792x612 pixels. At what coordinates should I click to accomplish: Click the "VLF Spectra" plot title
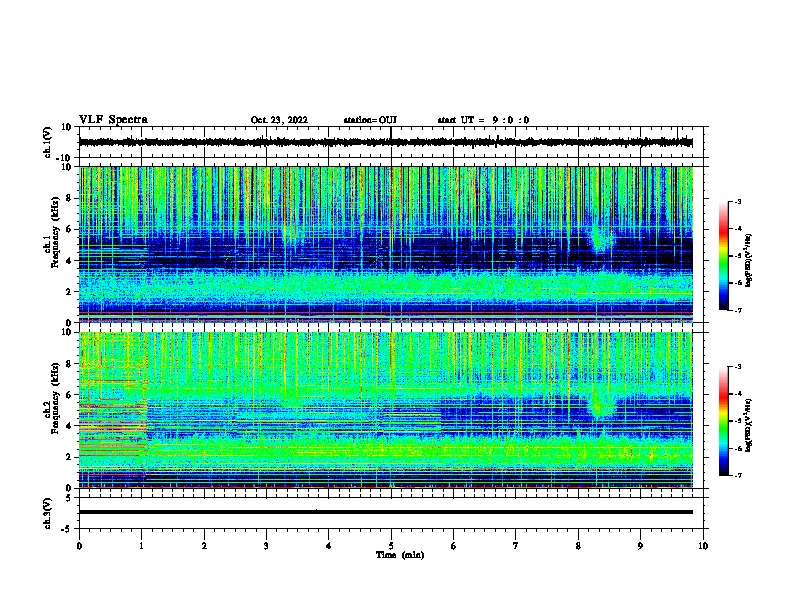point(113,120)
